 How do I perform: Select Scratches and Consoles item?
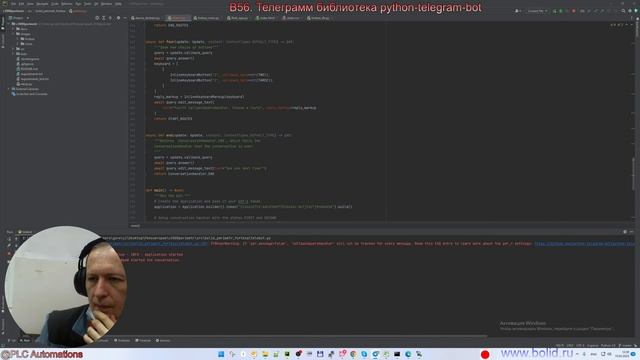tap(31, 94)
